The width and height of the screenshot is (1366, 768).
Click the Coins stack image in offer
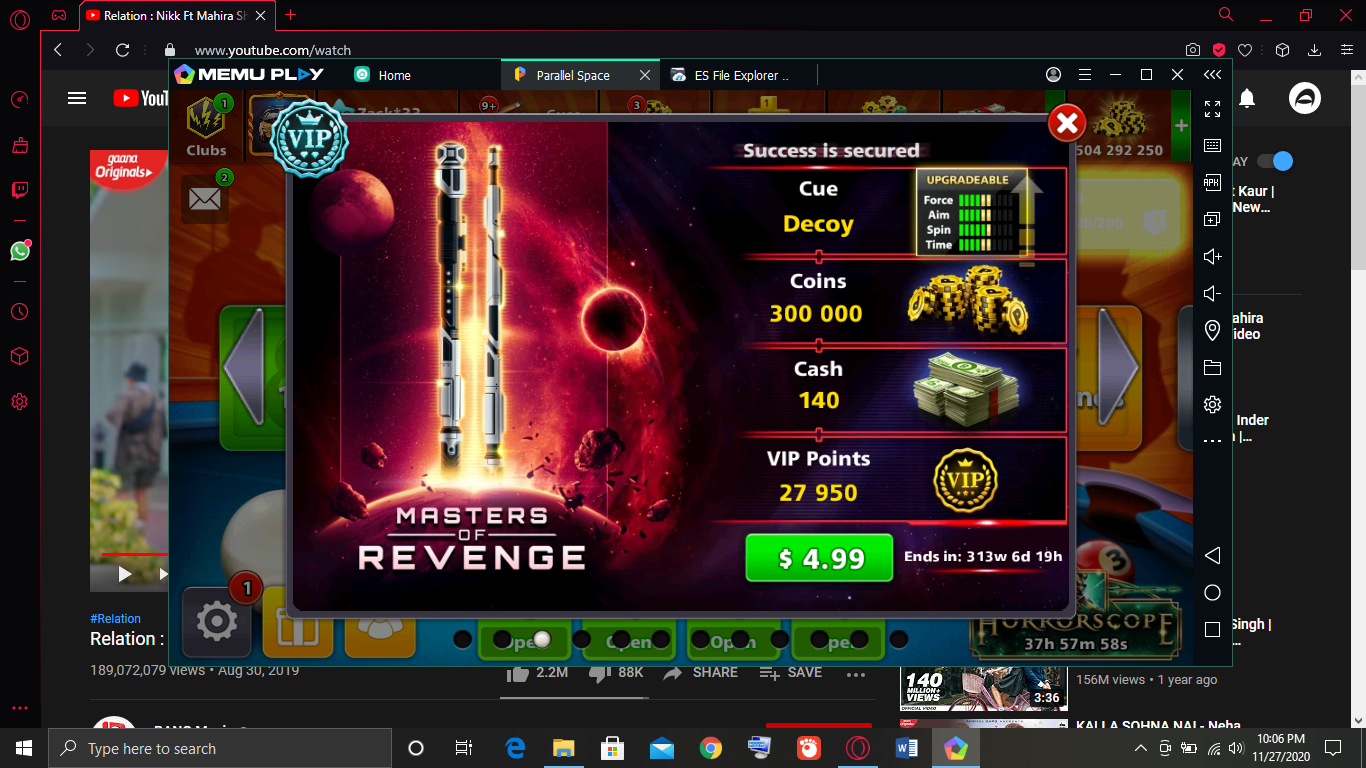pyautogui.click(x=968, y=302)
